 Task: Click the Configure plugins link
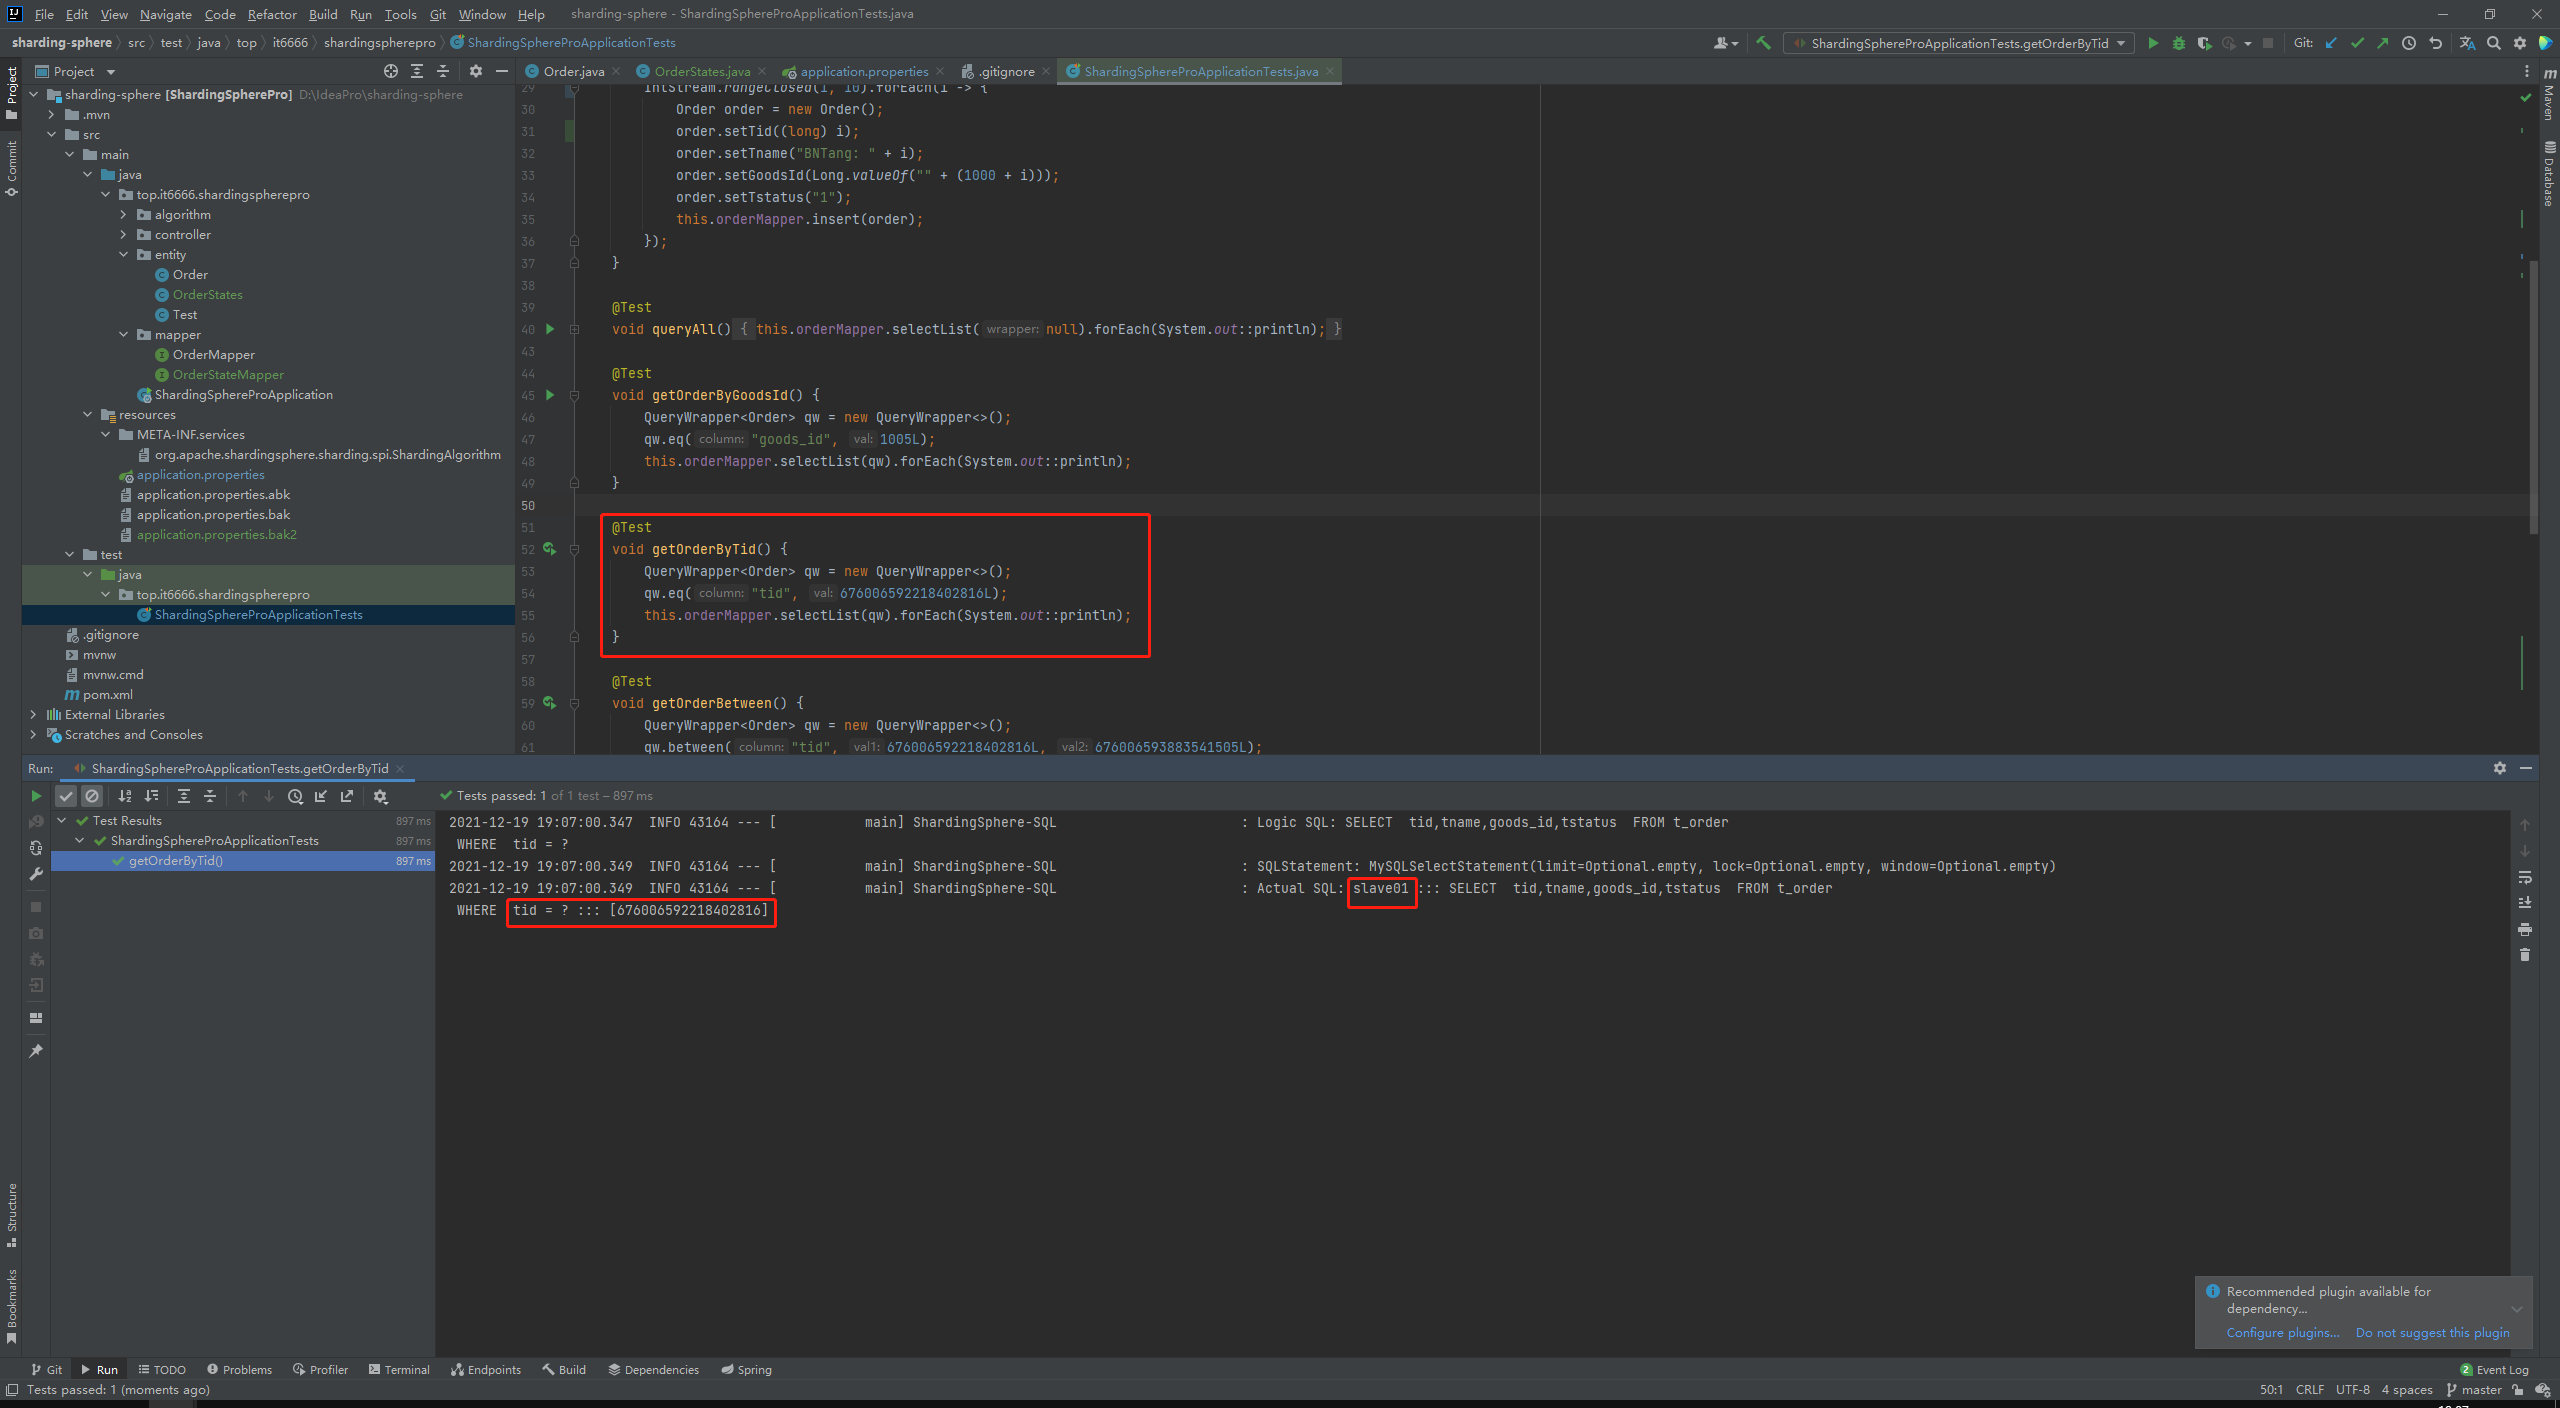click(x=2282, y=1333)
